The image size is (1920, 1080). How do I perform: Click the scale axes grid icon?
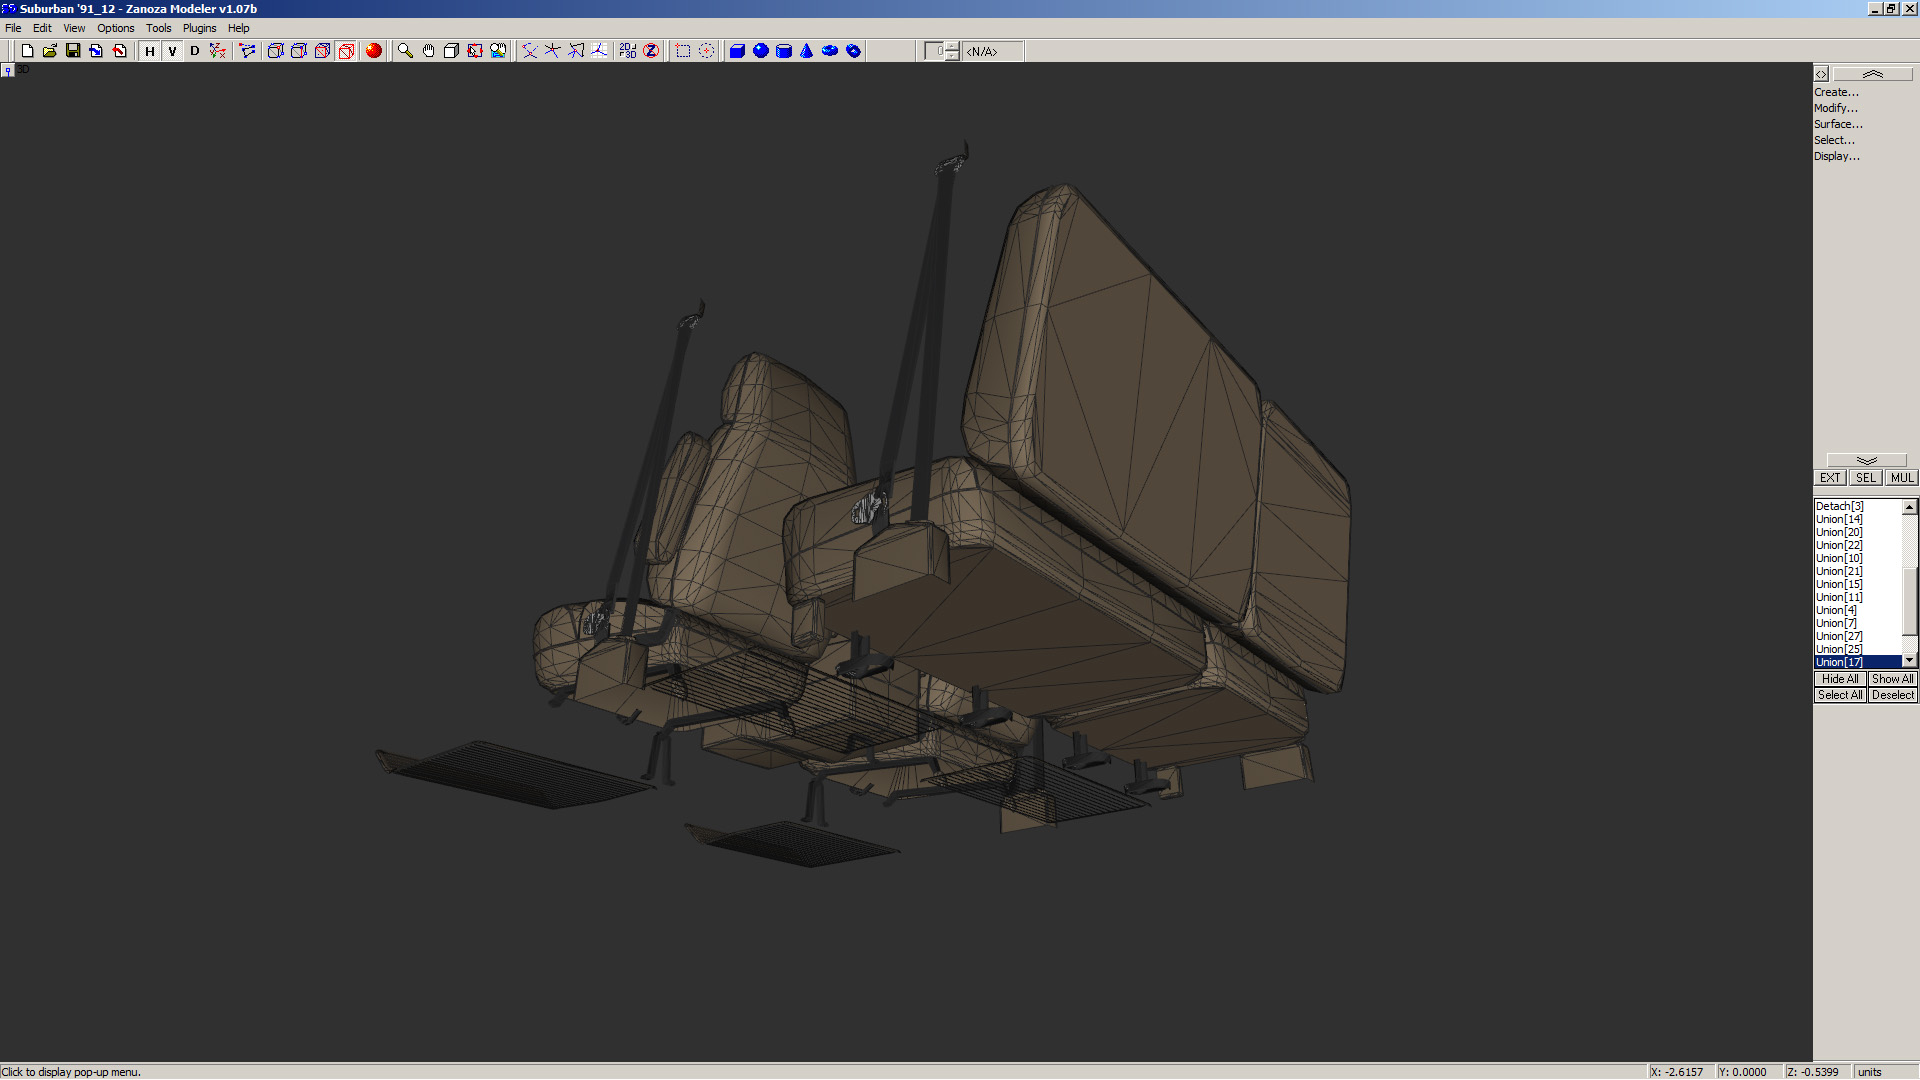coord(599,51)
